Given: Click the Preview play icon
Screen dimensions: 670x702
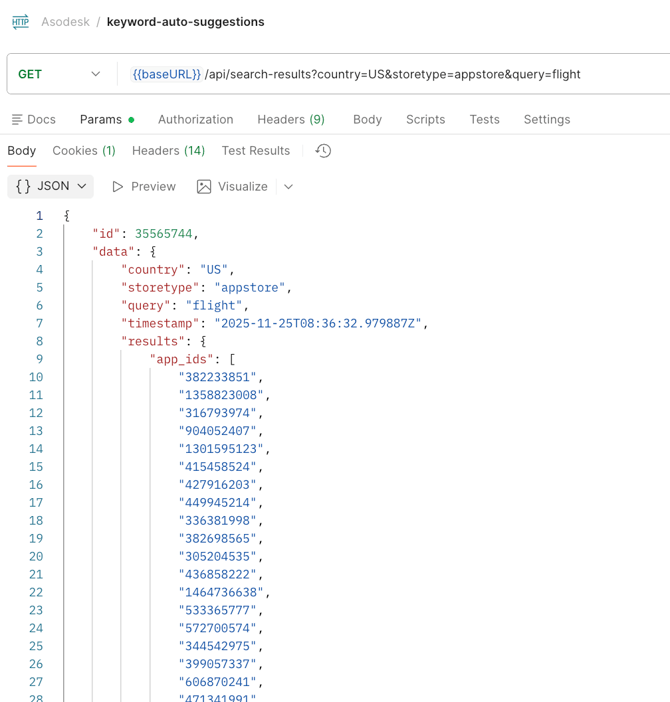Looking at the screenshot, I should [x=118, y=187].
